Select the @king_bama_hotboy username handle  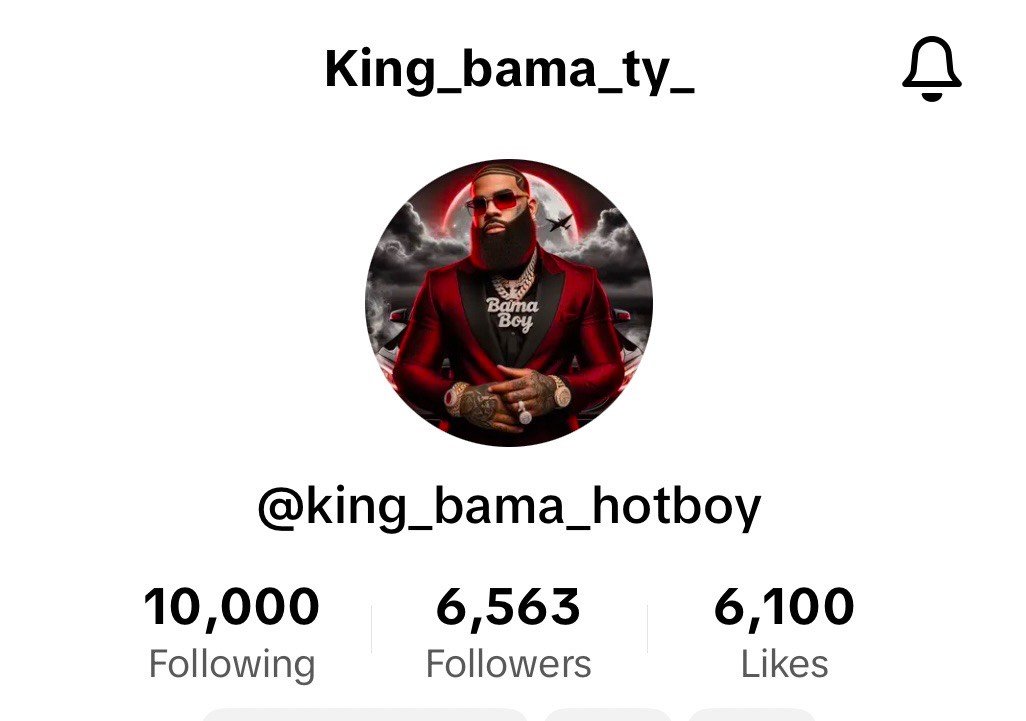click(509, 507)
